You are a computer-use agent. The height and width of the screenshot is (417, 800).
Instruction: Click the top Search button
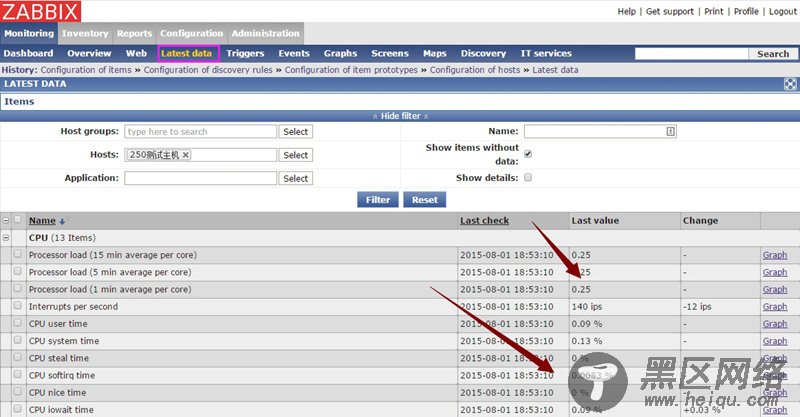click(773, 54)
